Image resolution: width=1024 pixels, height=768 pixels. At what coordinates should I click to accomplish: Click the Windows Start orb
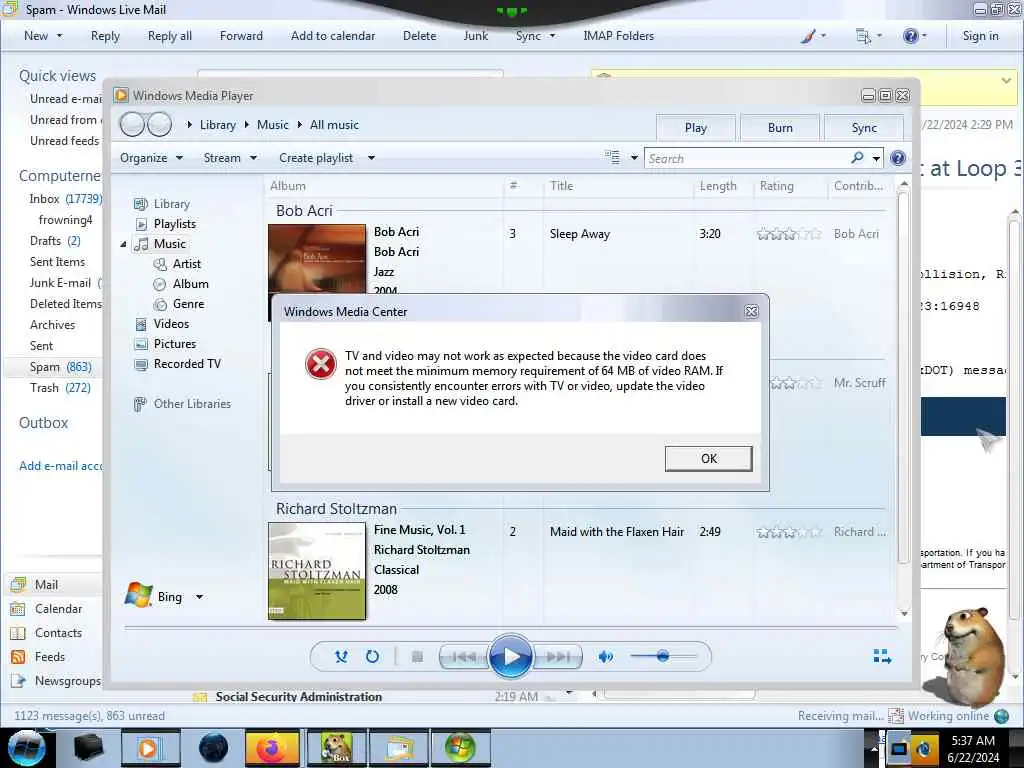[x=26, y=748]
